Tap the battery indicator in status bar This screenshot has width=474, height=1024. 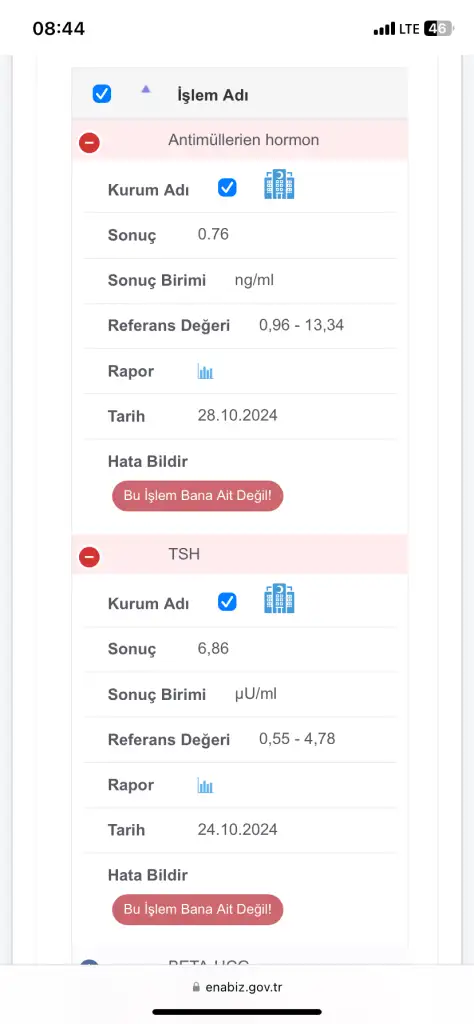coord(437,29)
